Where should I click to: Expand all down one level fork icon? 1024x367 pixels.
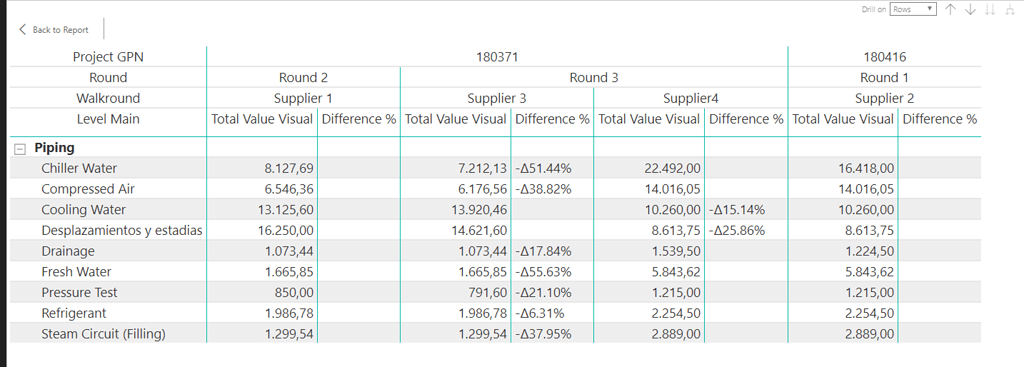[1010, 9]
